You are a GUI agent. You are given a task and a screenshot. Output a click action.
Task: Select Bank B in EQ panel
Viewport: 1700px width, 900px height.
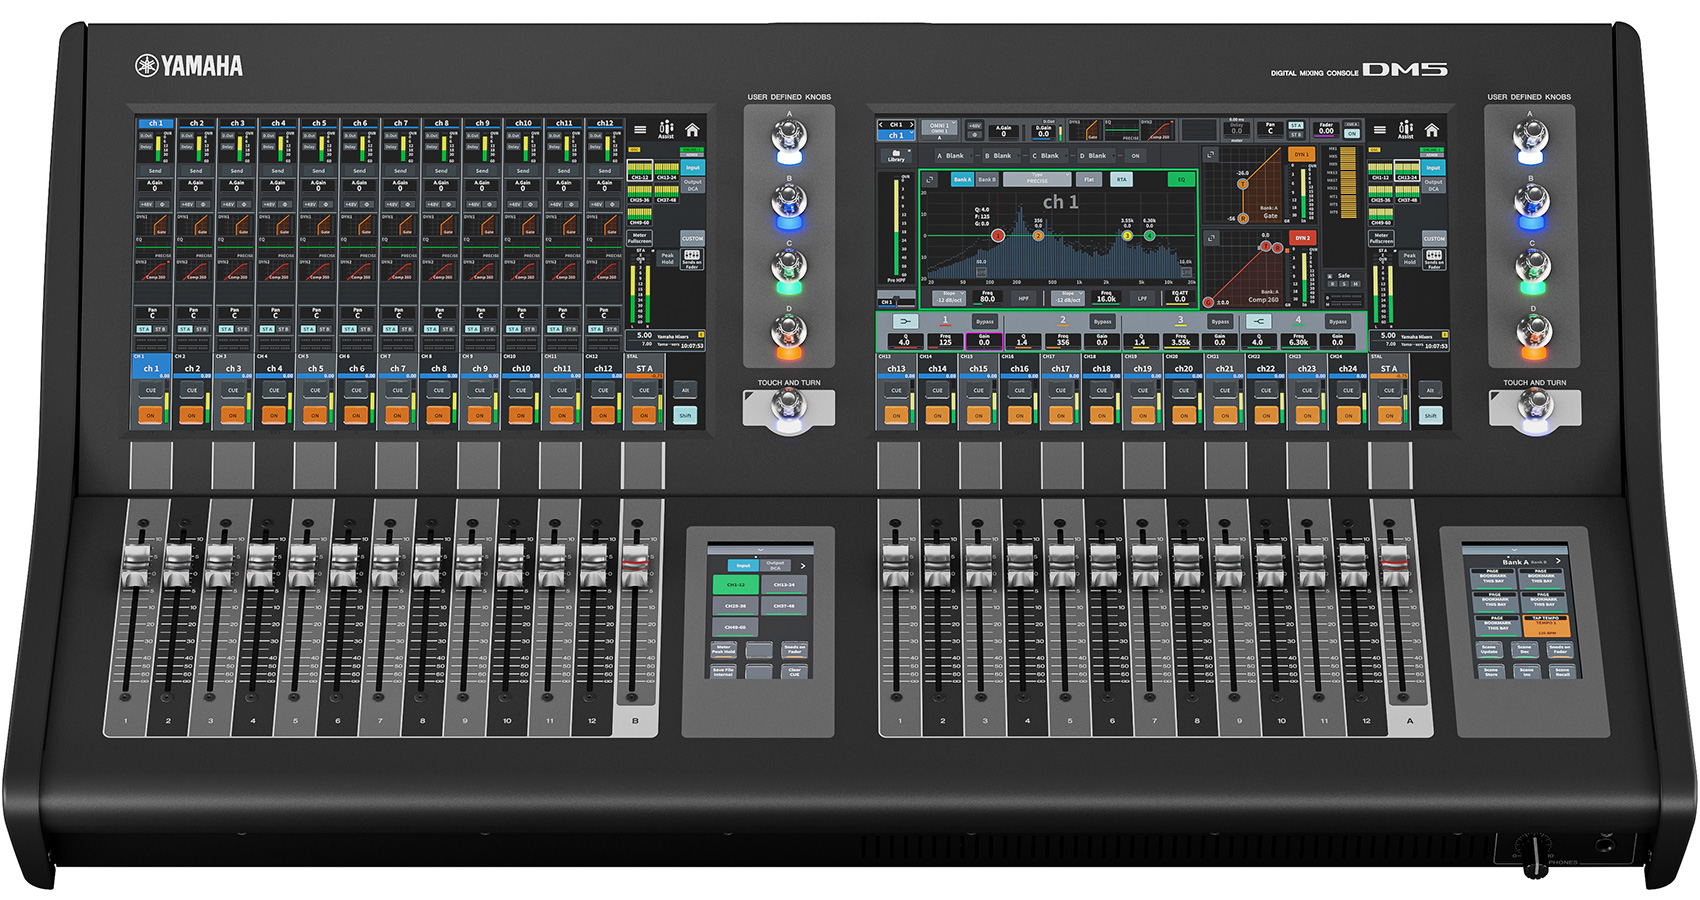pos(987,180)
